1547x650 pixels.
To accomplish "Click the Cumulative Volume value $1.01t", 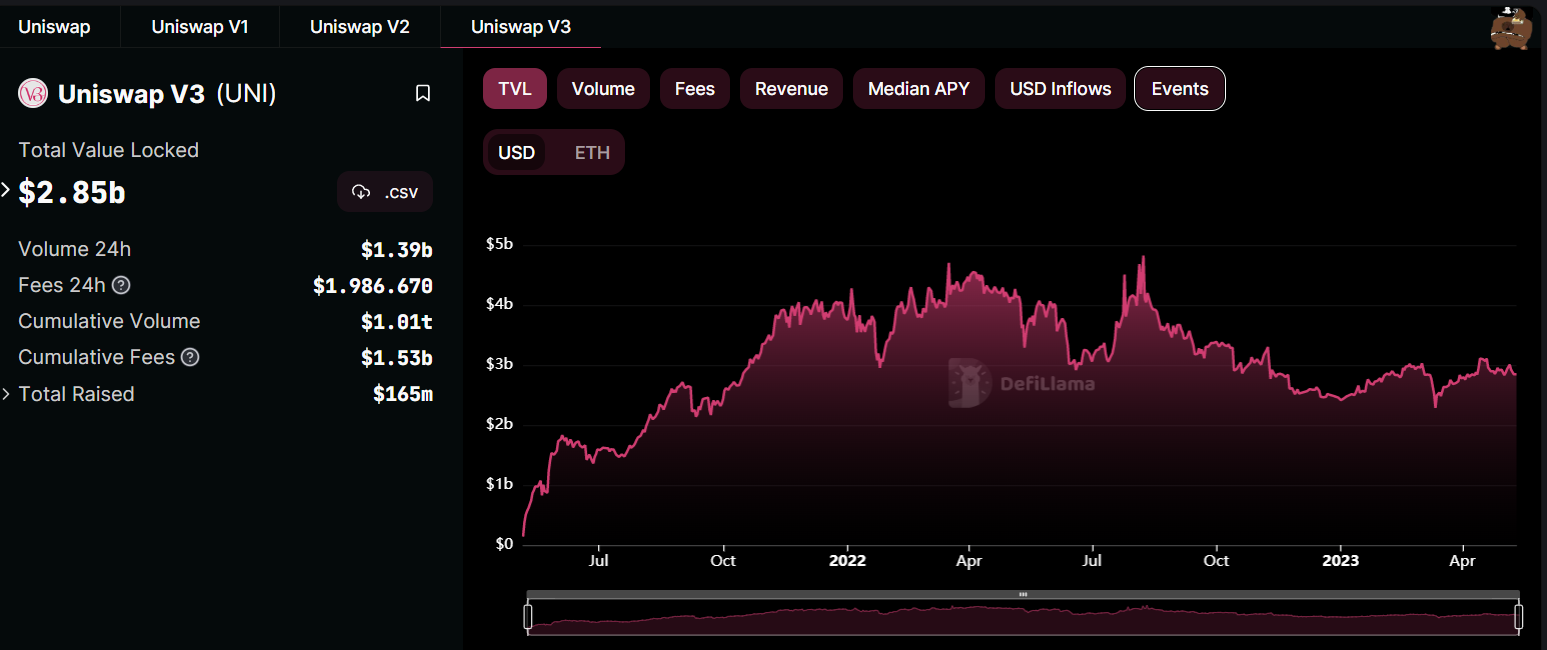I will 397,322.
